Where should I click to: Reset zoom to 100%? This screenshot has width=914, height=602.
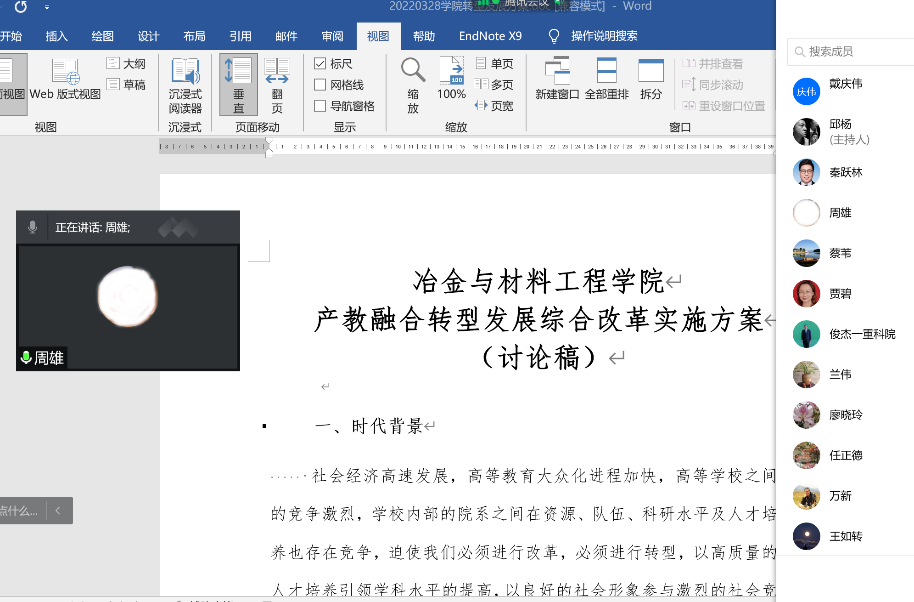click(451, 80)
